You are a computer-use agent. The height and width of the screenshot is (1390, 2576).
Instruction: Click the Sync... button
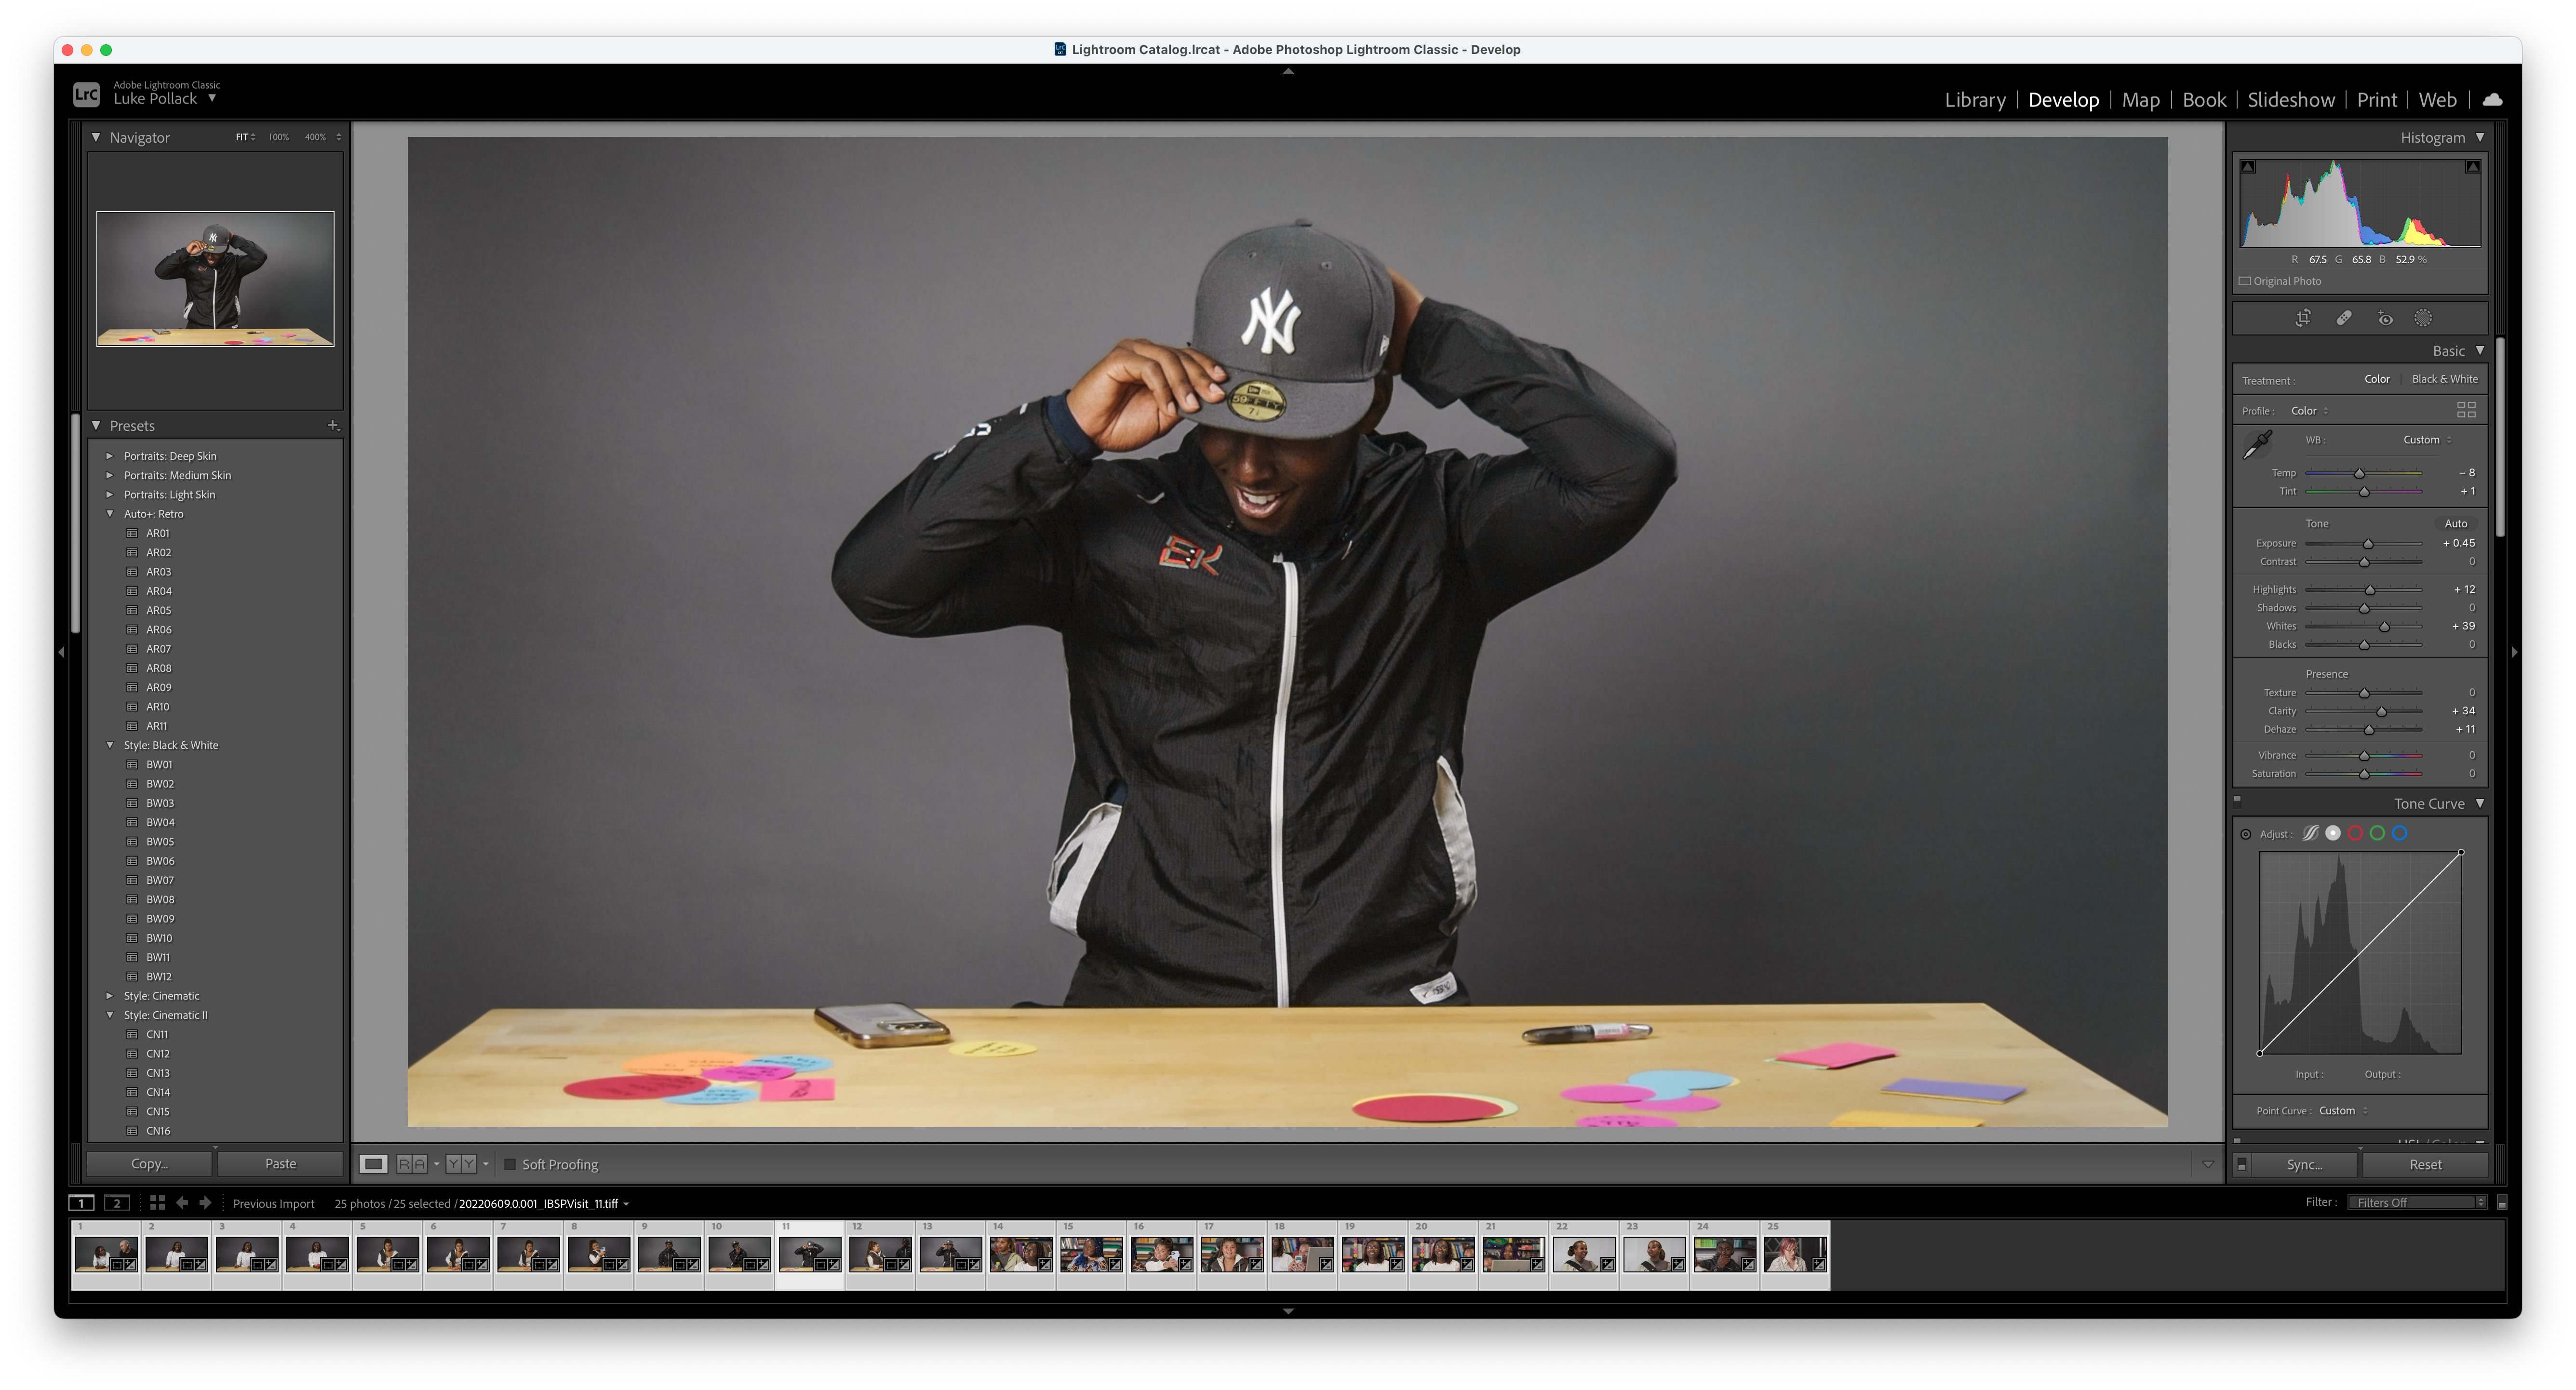(2304, 1164)
